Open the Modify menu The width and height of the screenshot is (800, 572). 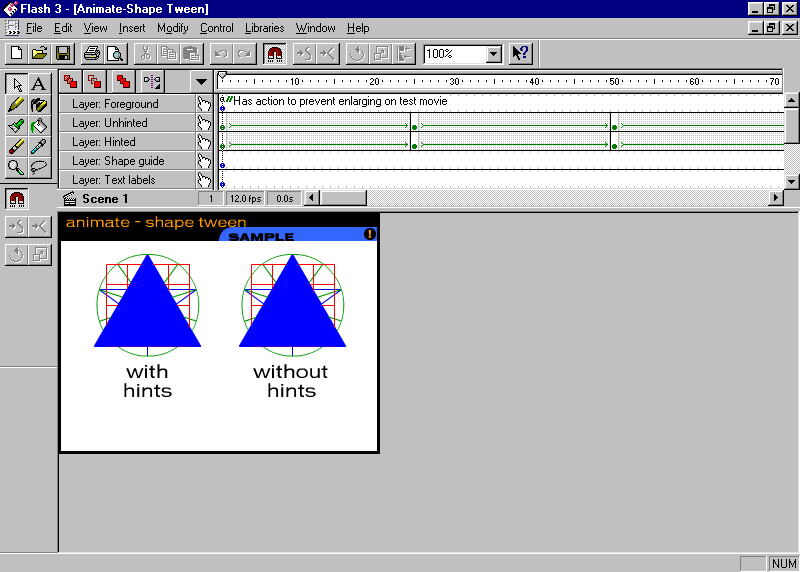(172, 28)
